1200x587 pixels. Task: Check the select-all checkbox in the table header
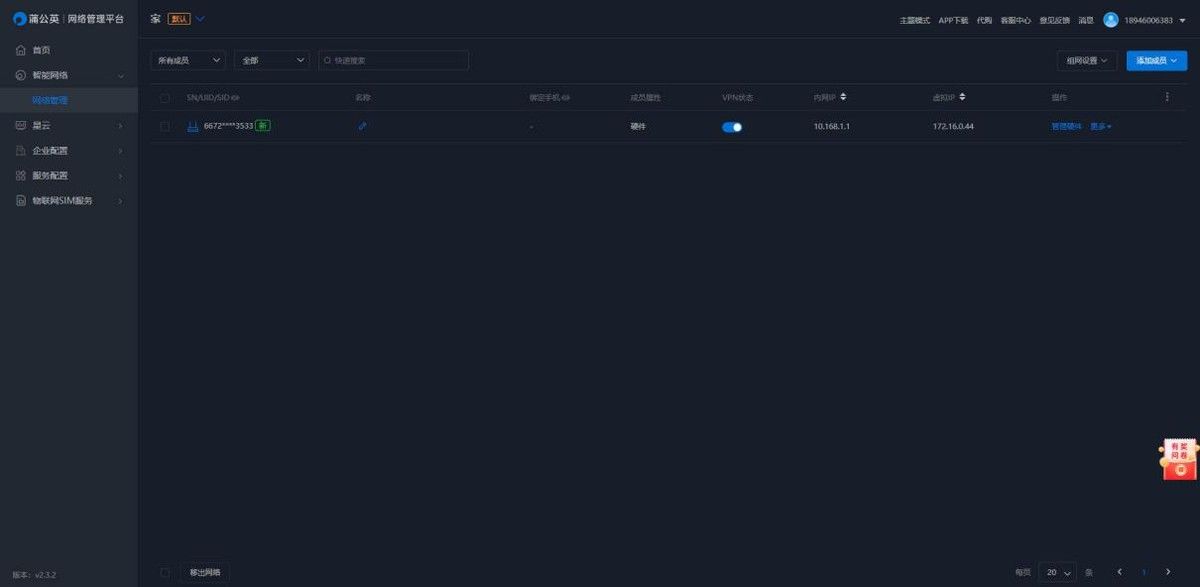click(x=165, y=98)
